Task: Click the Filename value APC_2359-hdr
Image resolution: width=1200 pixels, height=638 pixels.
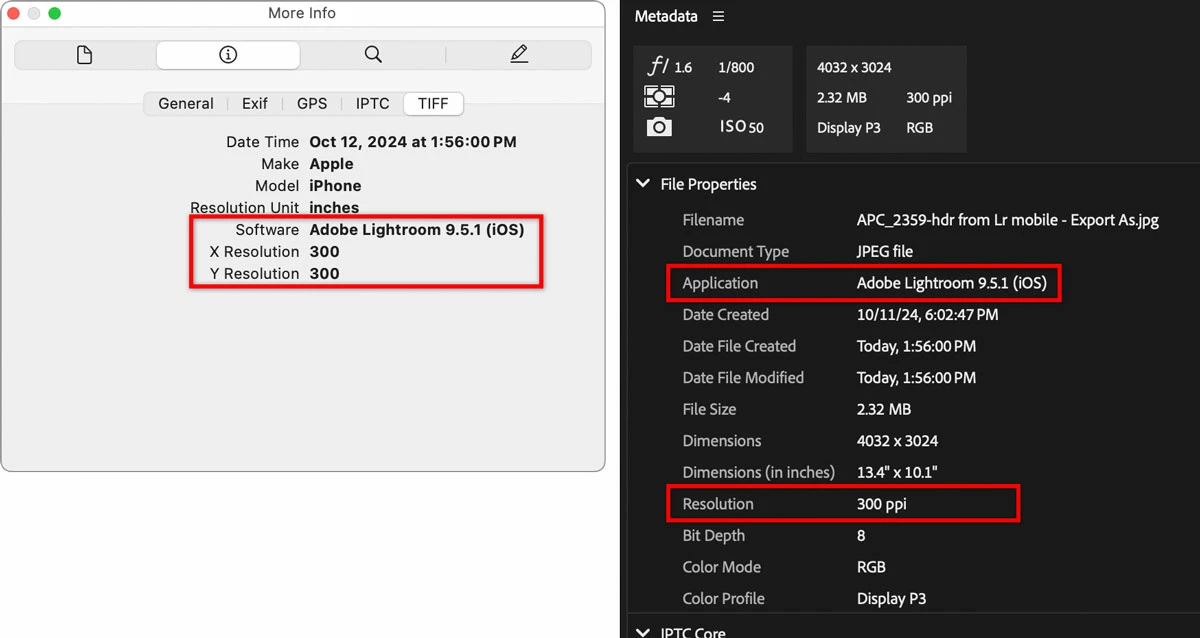Action: coord(1008,220)
